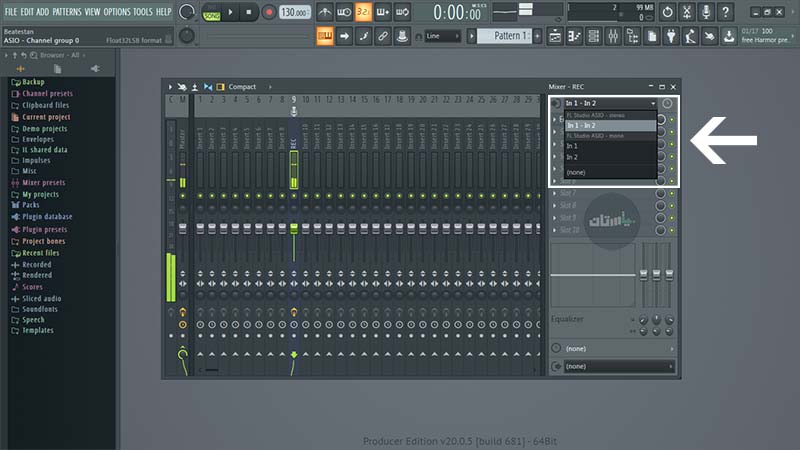Open the Templates folder in browser

(x=37, y=331)
